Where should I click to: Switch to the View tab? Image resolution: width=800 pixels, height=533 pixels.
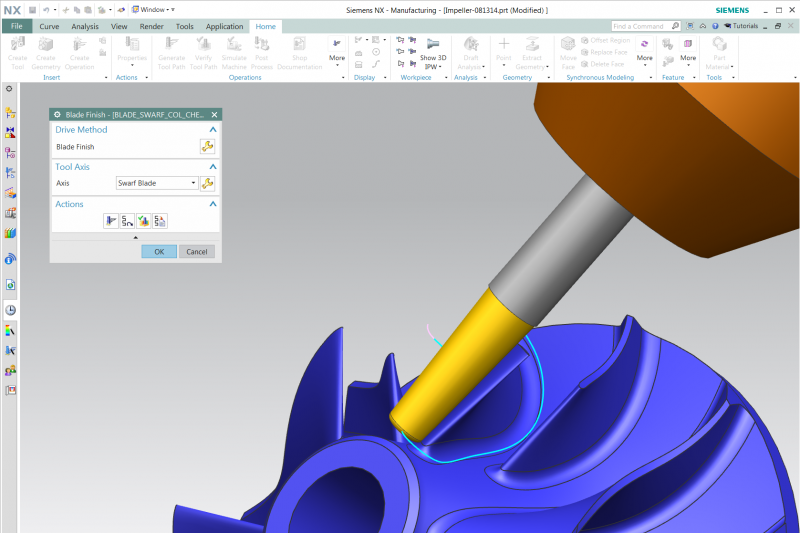point(119,27)
